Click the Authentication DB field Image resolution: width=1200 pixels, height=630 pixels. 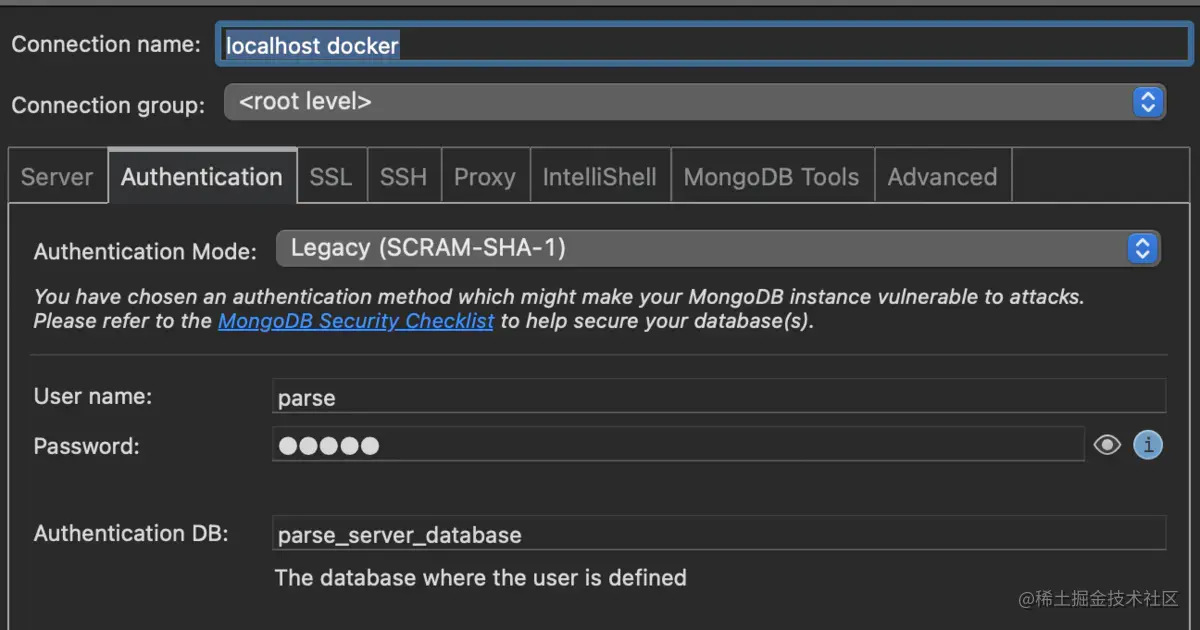[x=718, y=534]
